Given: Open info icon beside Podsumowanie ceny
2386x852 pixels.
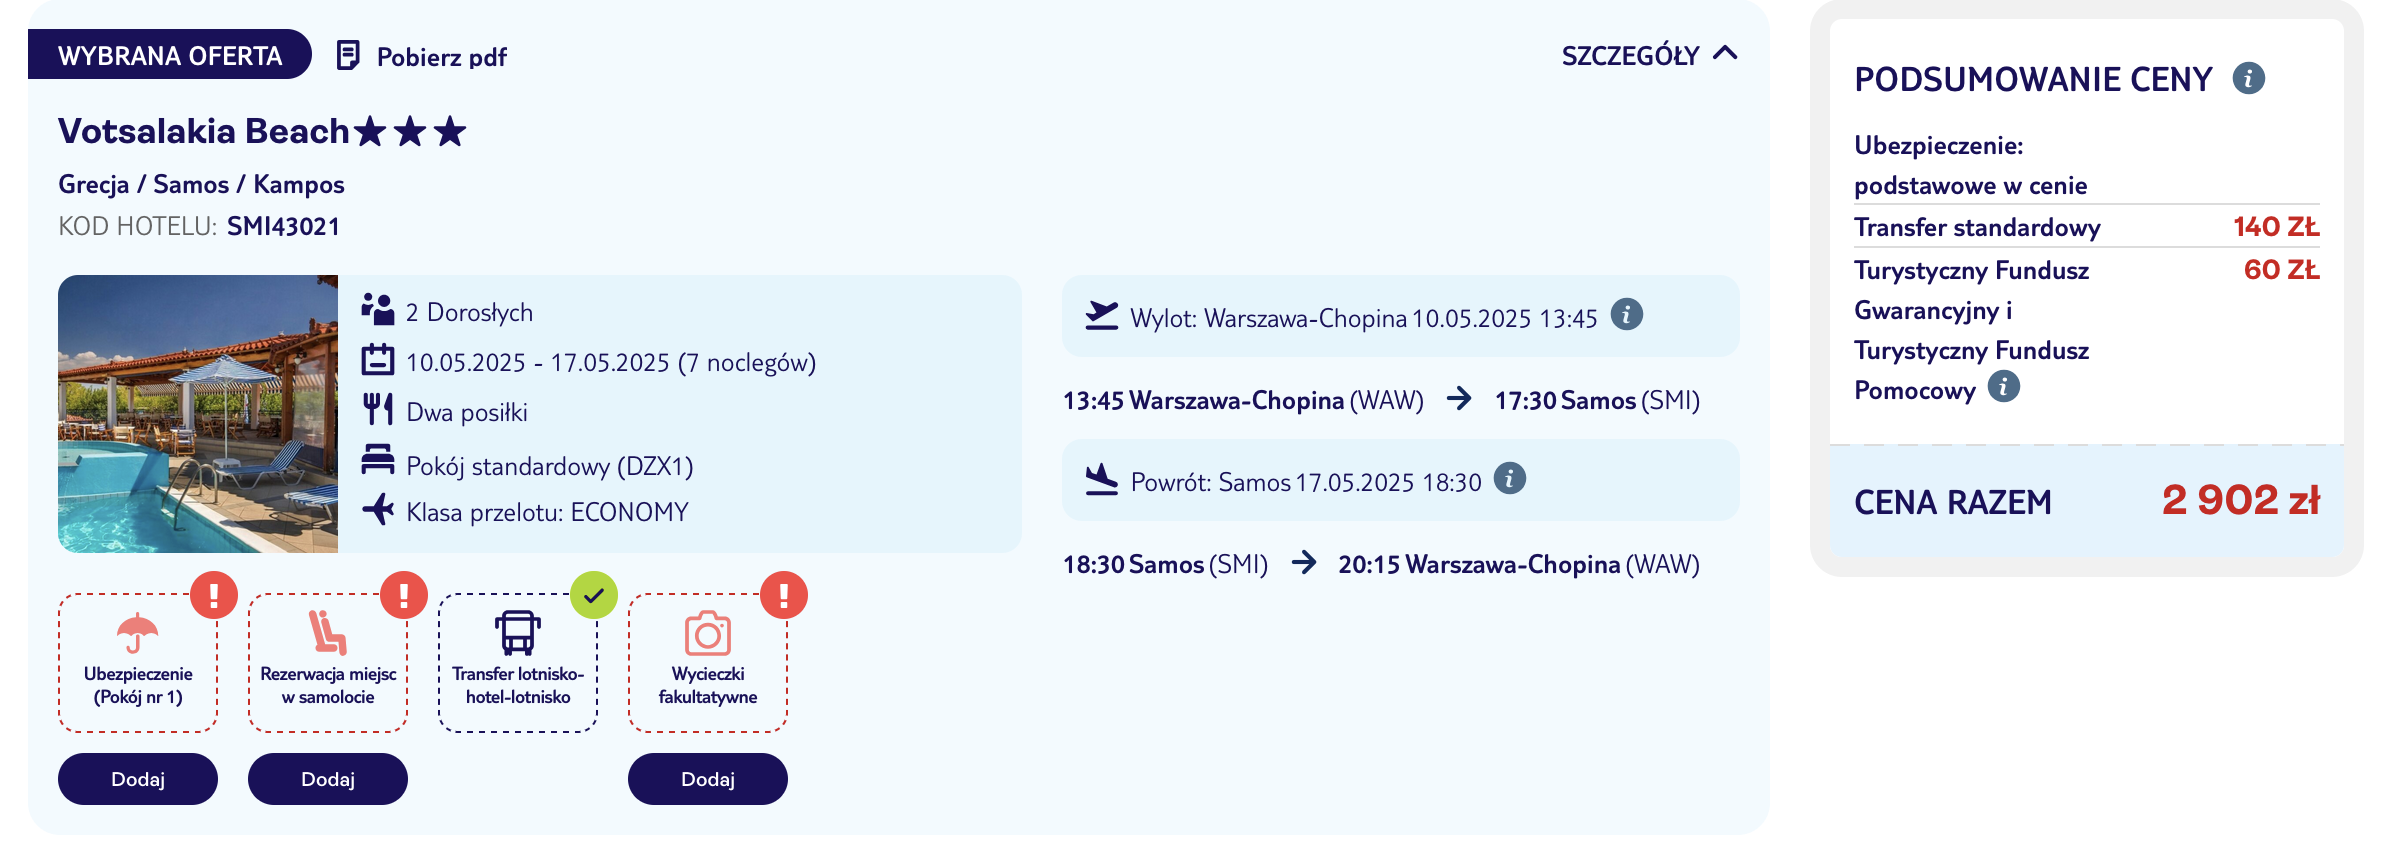Looking at the screenshot, I should coord(2248,78).
